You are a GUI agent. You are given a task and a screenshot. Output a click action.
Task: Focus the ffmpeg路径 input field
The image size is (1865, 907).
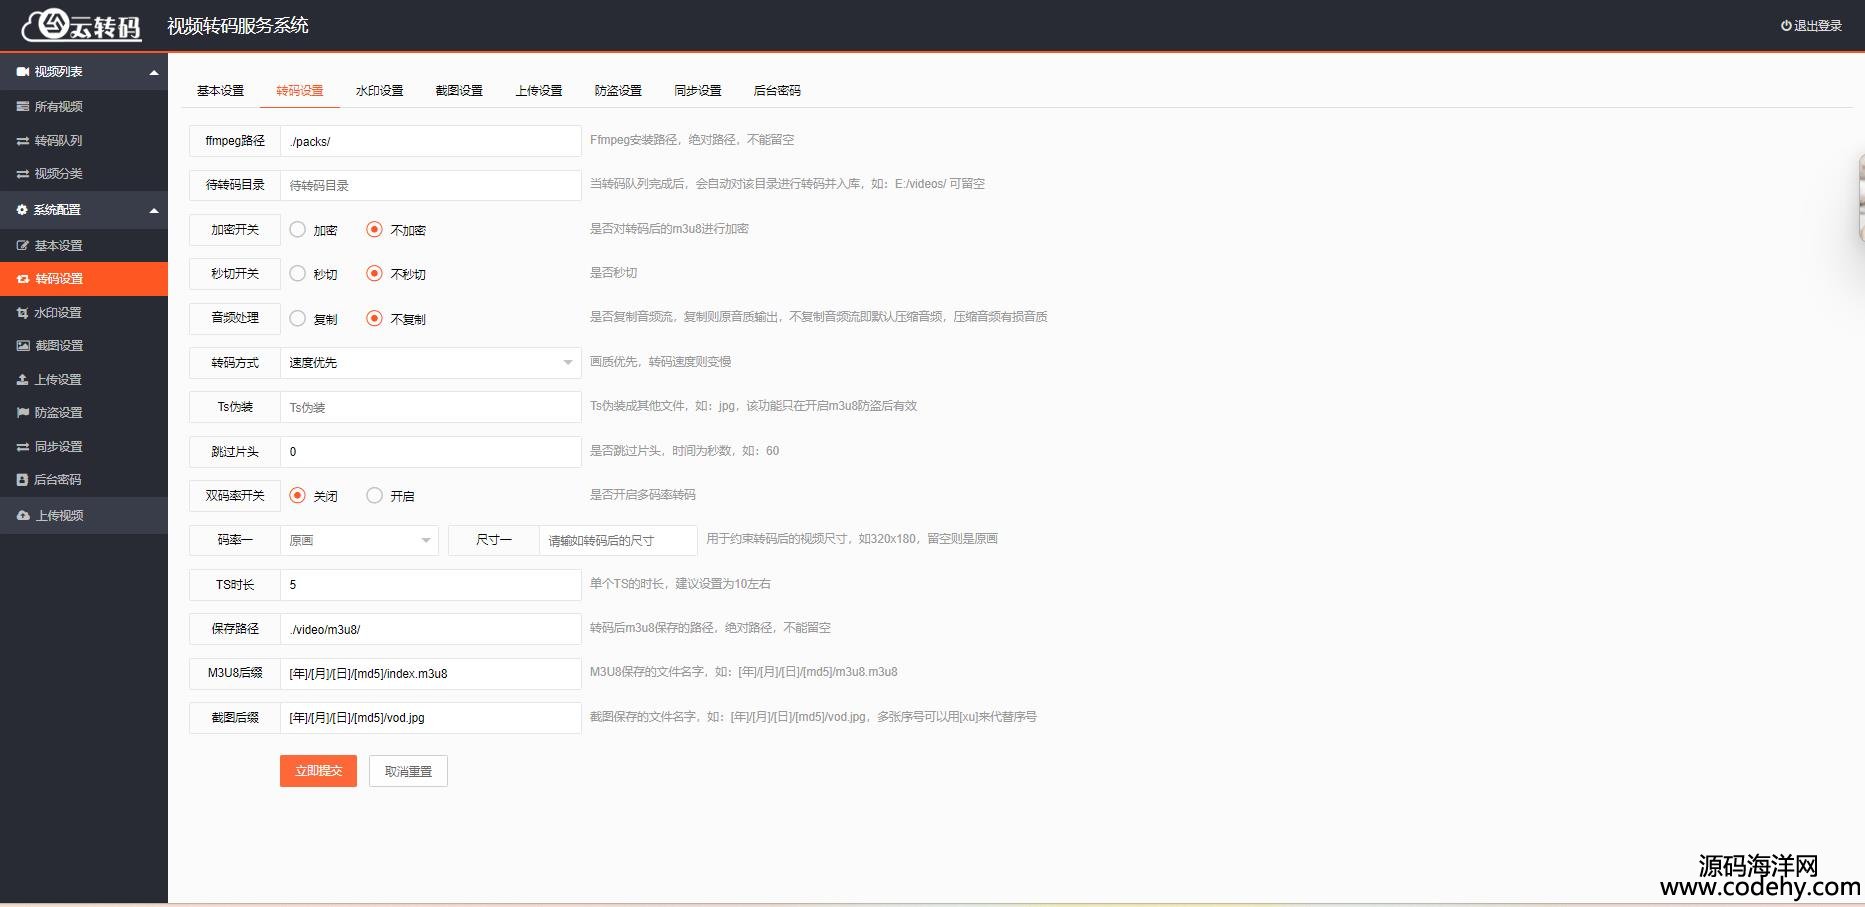[x=430, y=141]
